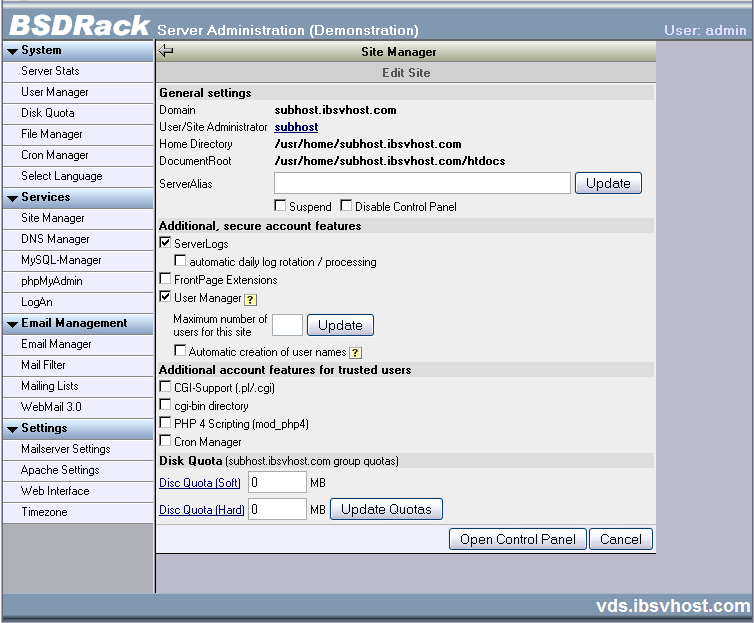Open LogAn in sidebar

[78, 302]
